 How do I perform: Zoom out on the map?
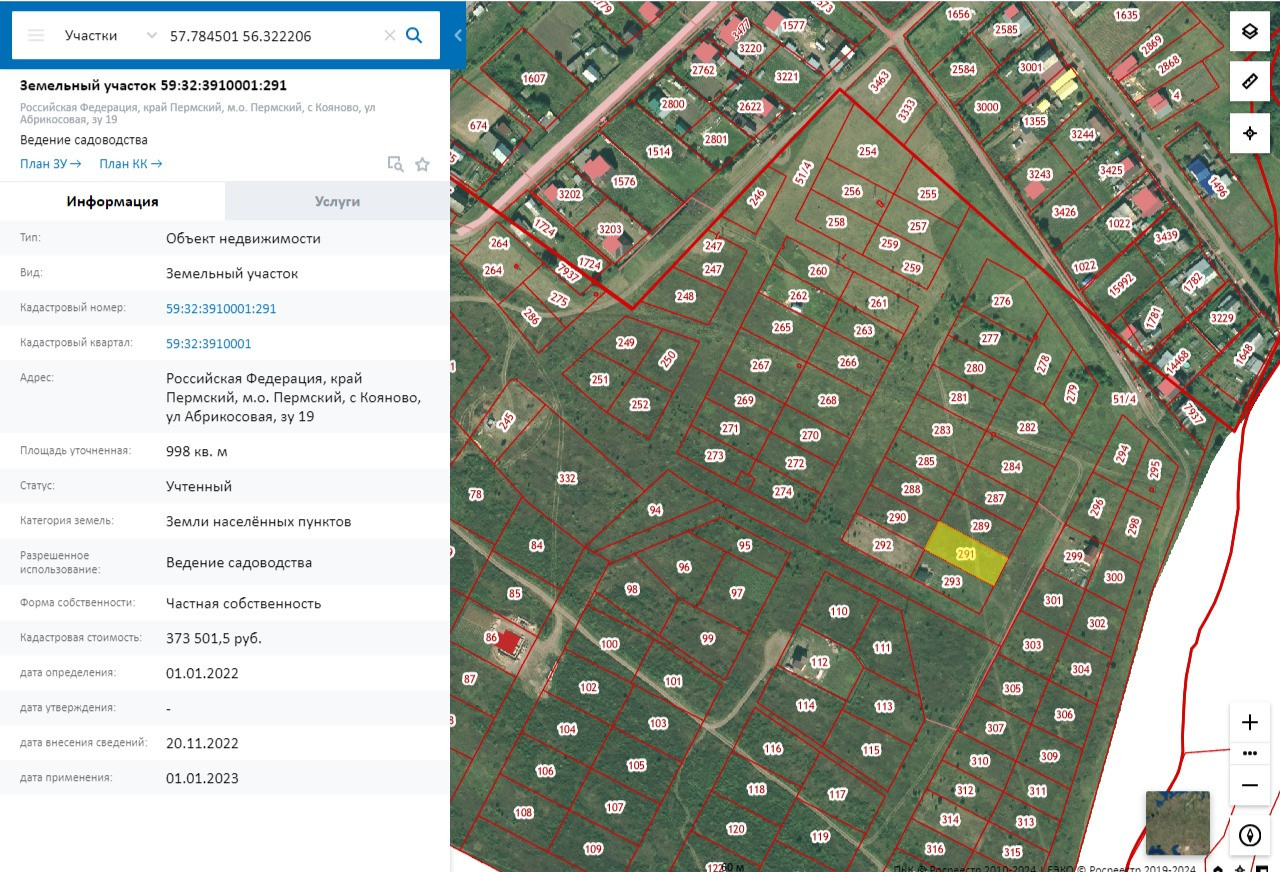pyautogui.click(x=1250, y=785)
